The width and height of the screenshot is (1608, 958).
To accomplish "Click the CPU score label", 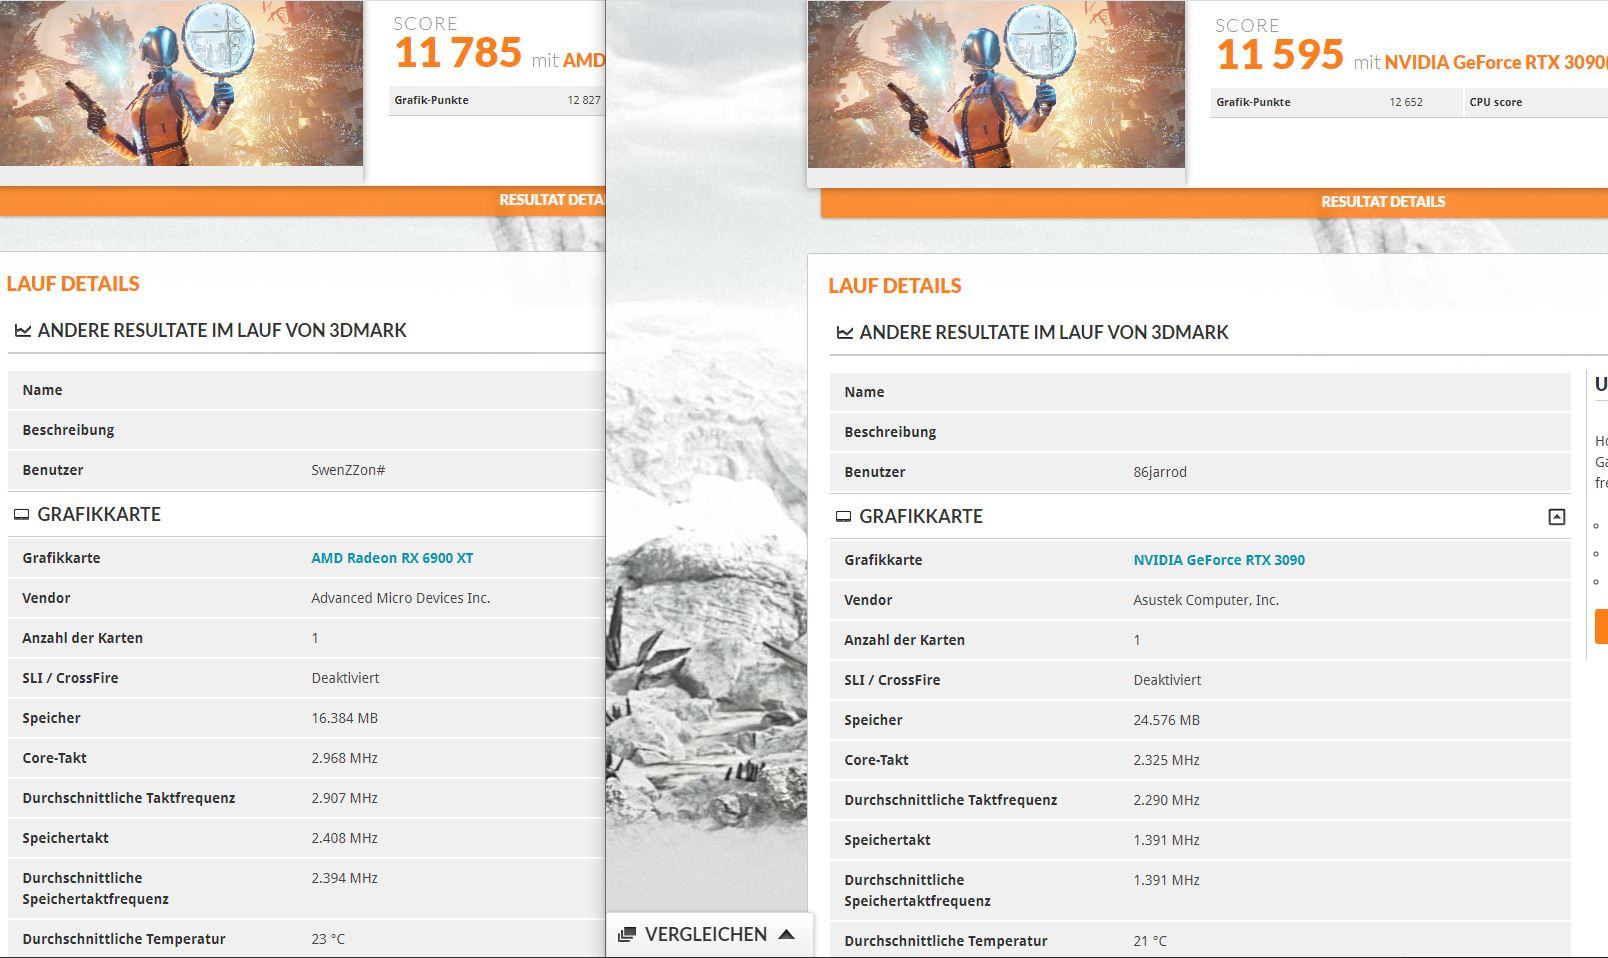I will pyautogui.click(x=1496, y=102).
